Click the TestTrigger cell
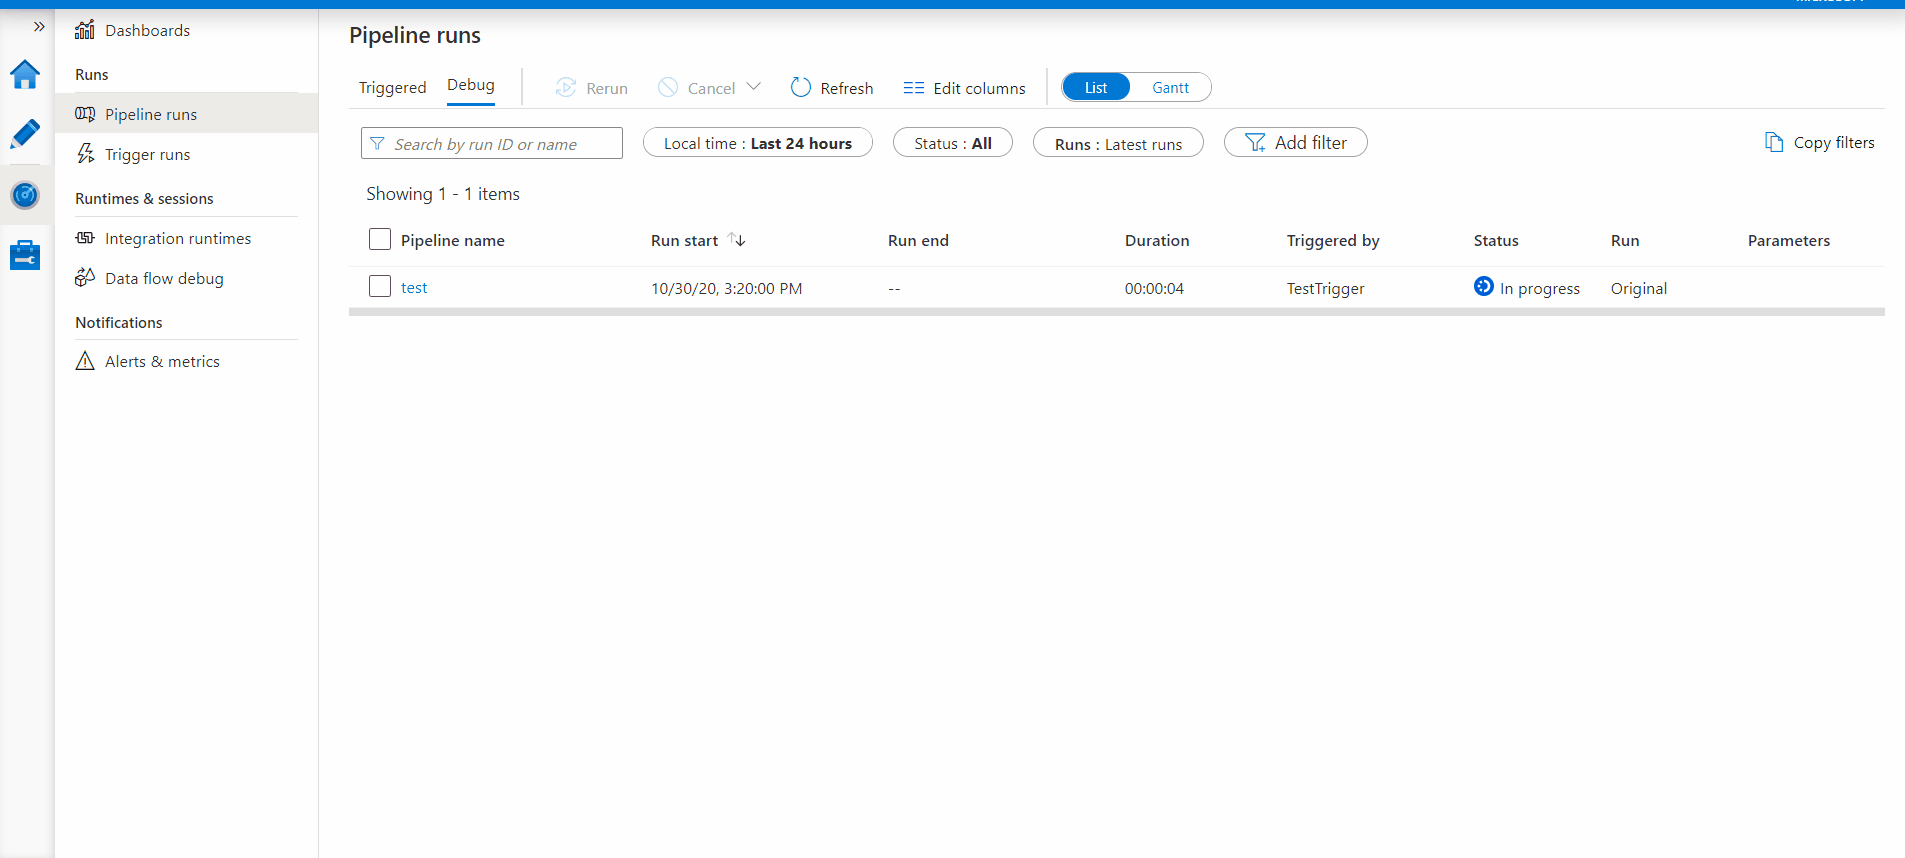Image resolution: width=1905 pixels, height=858 pixels. pos(1326,288)
